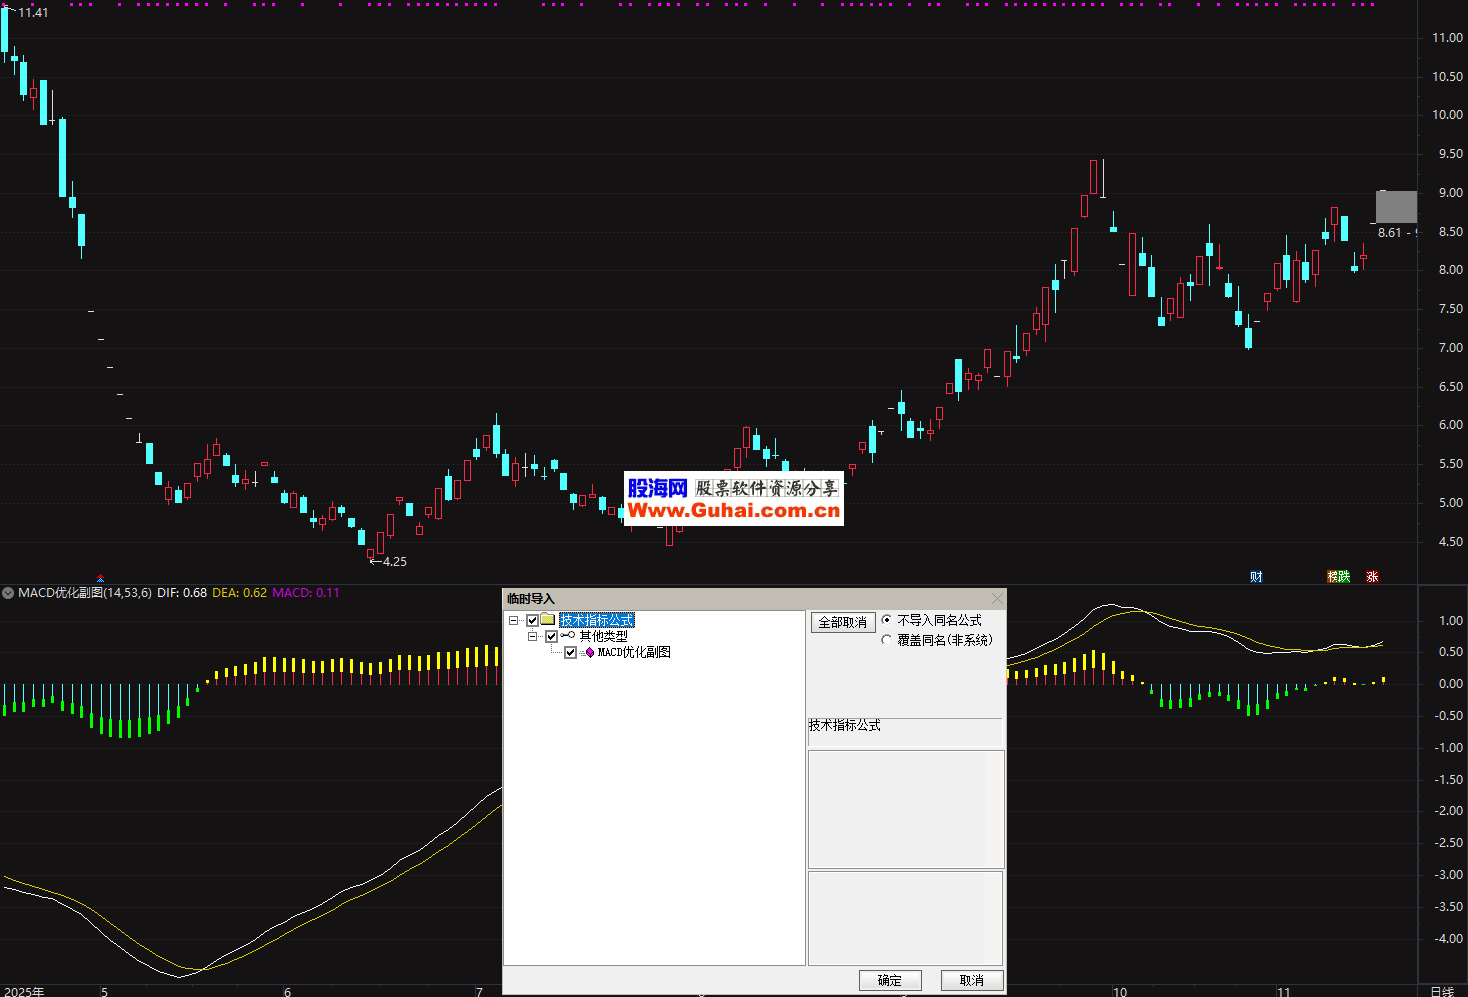Click the 取消 button in dialog

[971, 980]
